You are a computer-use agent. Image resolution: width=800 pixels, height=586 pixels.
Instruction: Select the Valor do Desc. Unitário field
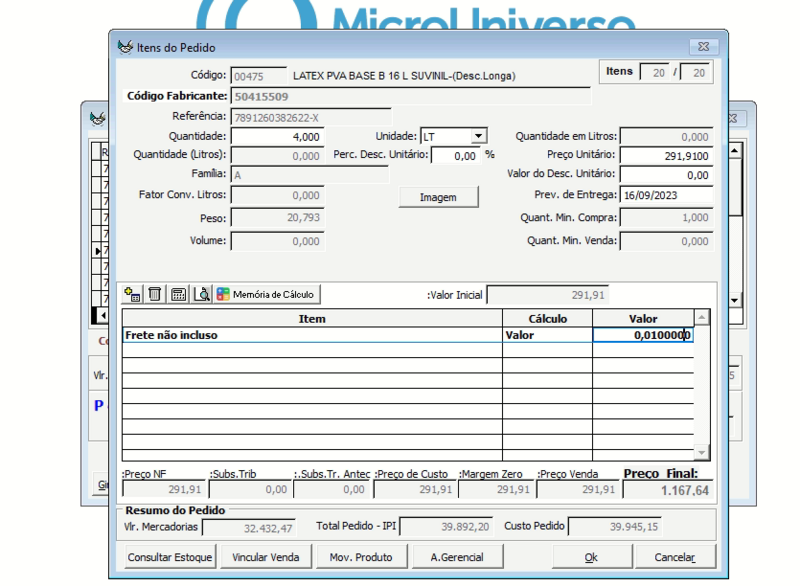pyautogui.click(x=666, y=175)
